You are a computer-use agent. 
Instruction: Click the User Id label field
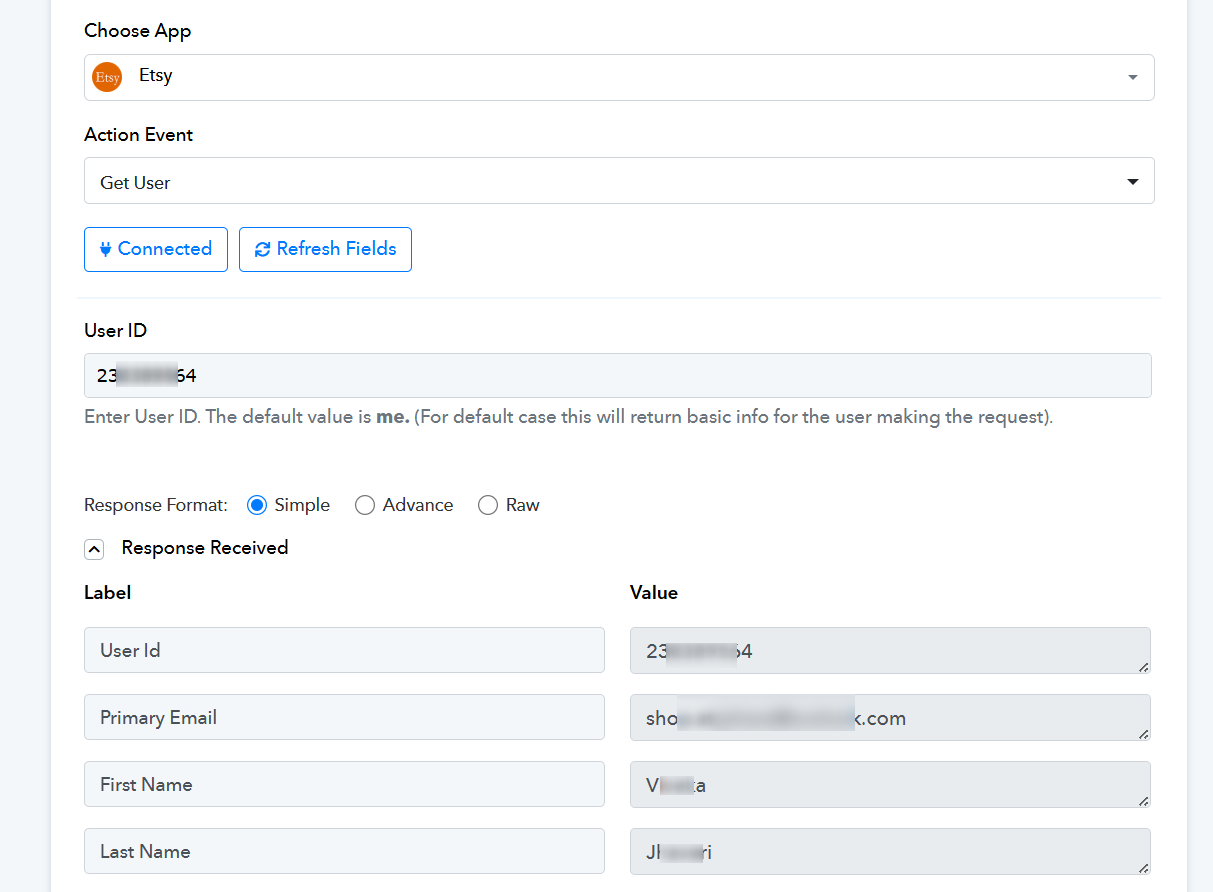[x=344, y=650]
